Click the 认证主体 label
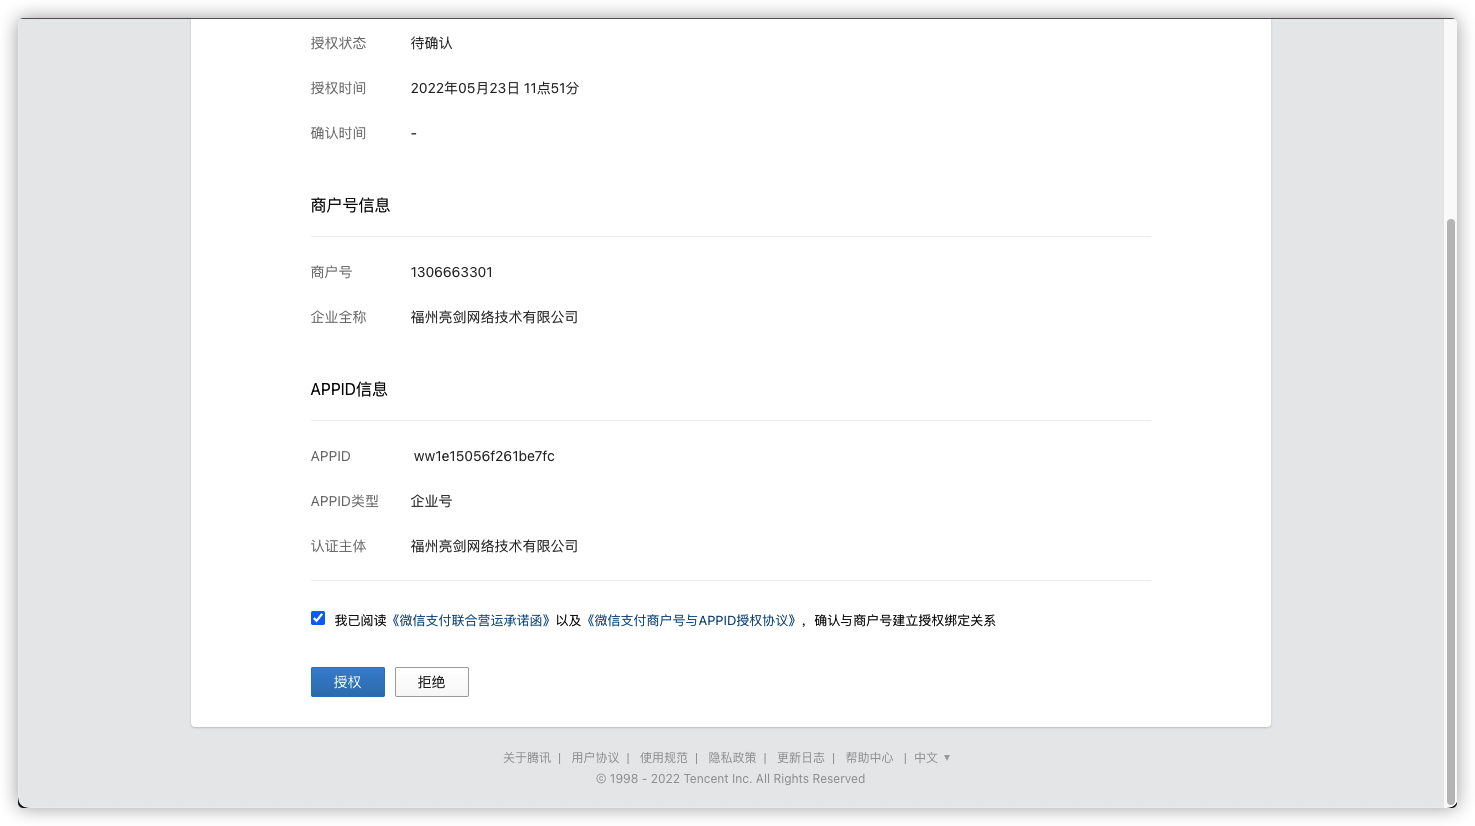Image resolution: width=1475 pixels, height=826 pixels. 339,546
